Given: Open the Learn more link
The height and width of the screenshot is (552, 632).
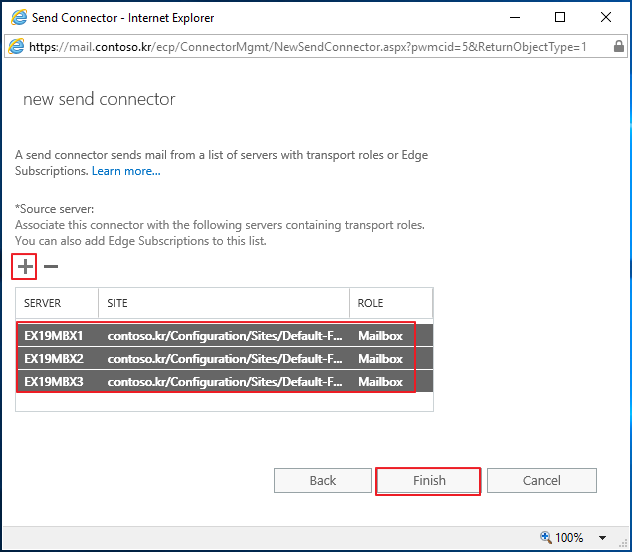Looking at the screenshot, I should pyautogui.click(x=126, y=171).
